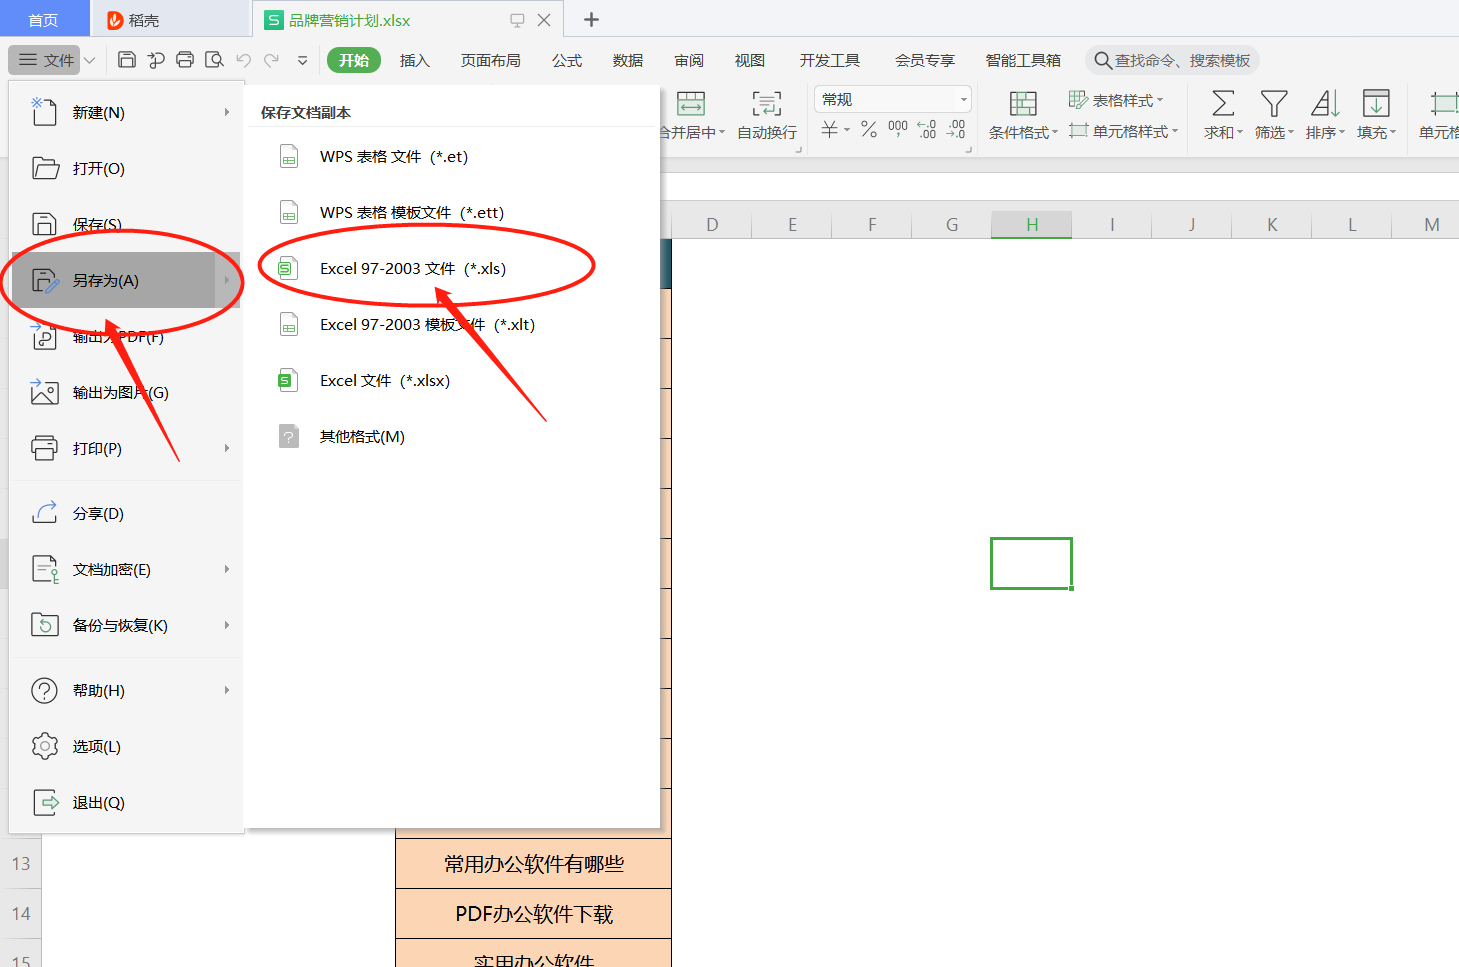Open 备份与恢复(K) menu entry
Image resolution: width=1459 pixels, height=967 pixels.
(126, 625)
